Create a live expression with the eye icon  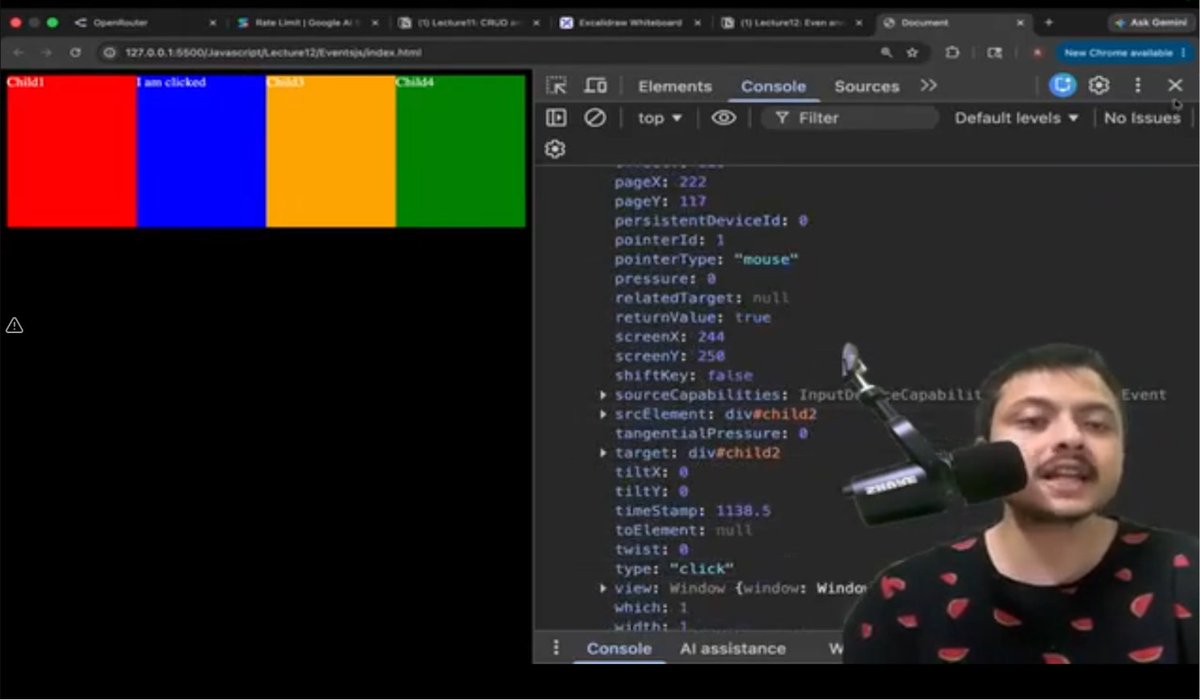pos(723,118)
